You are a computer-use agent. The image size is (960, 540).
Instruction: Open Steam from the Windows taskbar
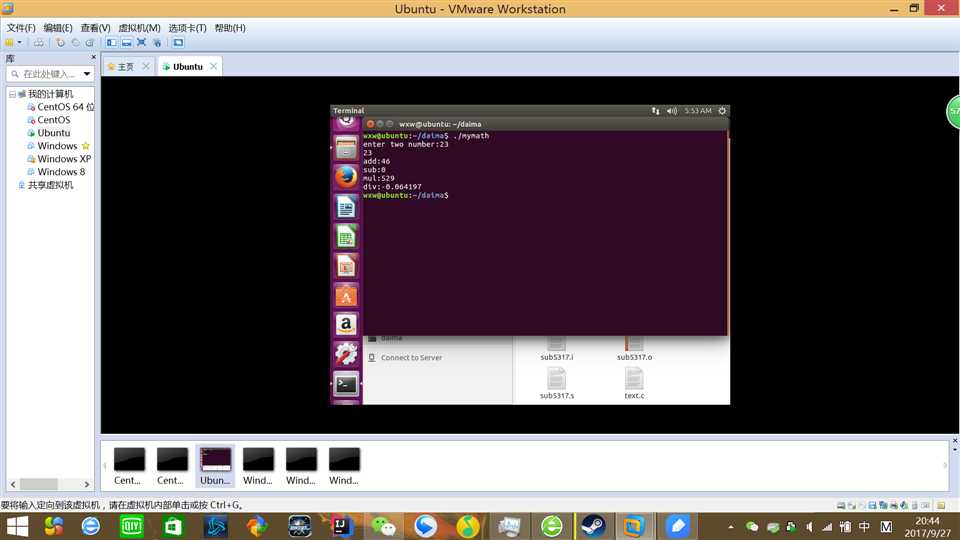click(x=593, y=527)
